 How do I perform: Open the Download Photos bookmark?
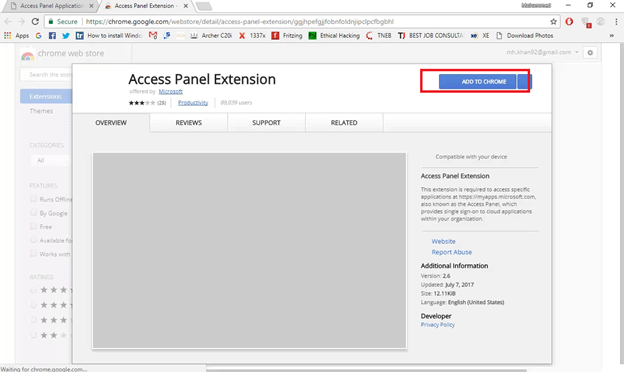[x=525, y=35]
